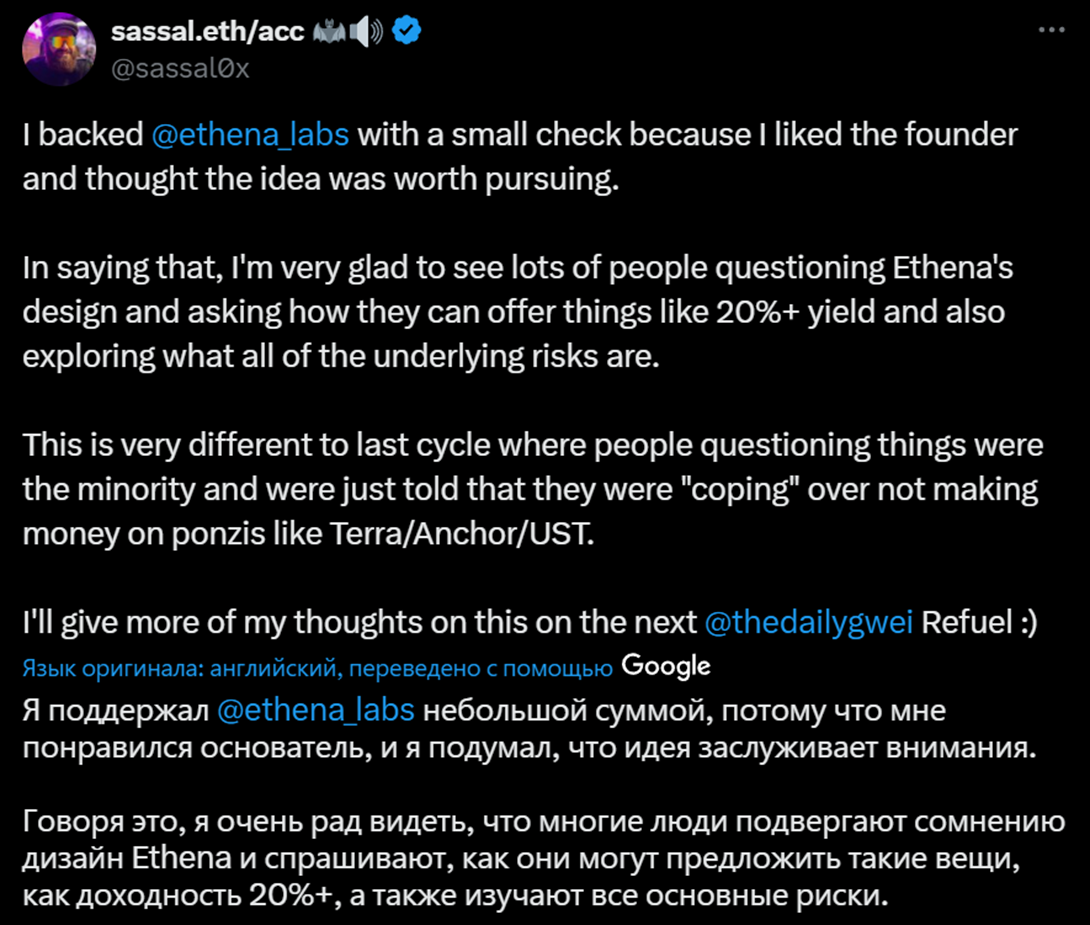Click the bat emoji beside the display name
This screenshot has height=925, width=1090.
click(x=329, y=32)
